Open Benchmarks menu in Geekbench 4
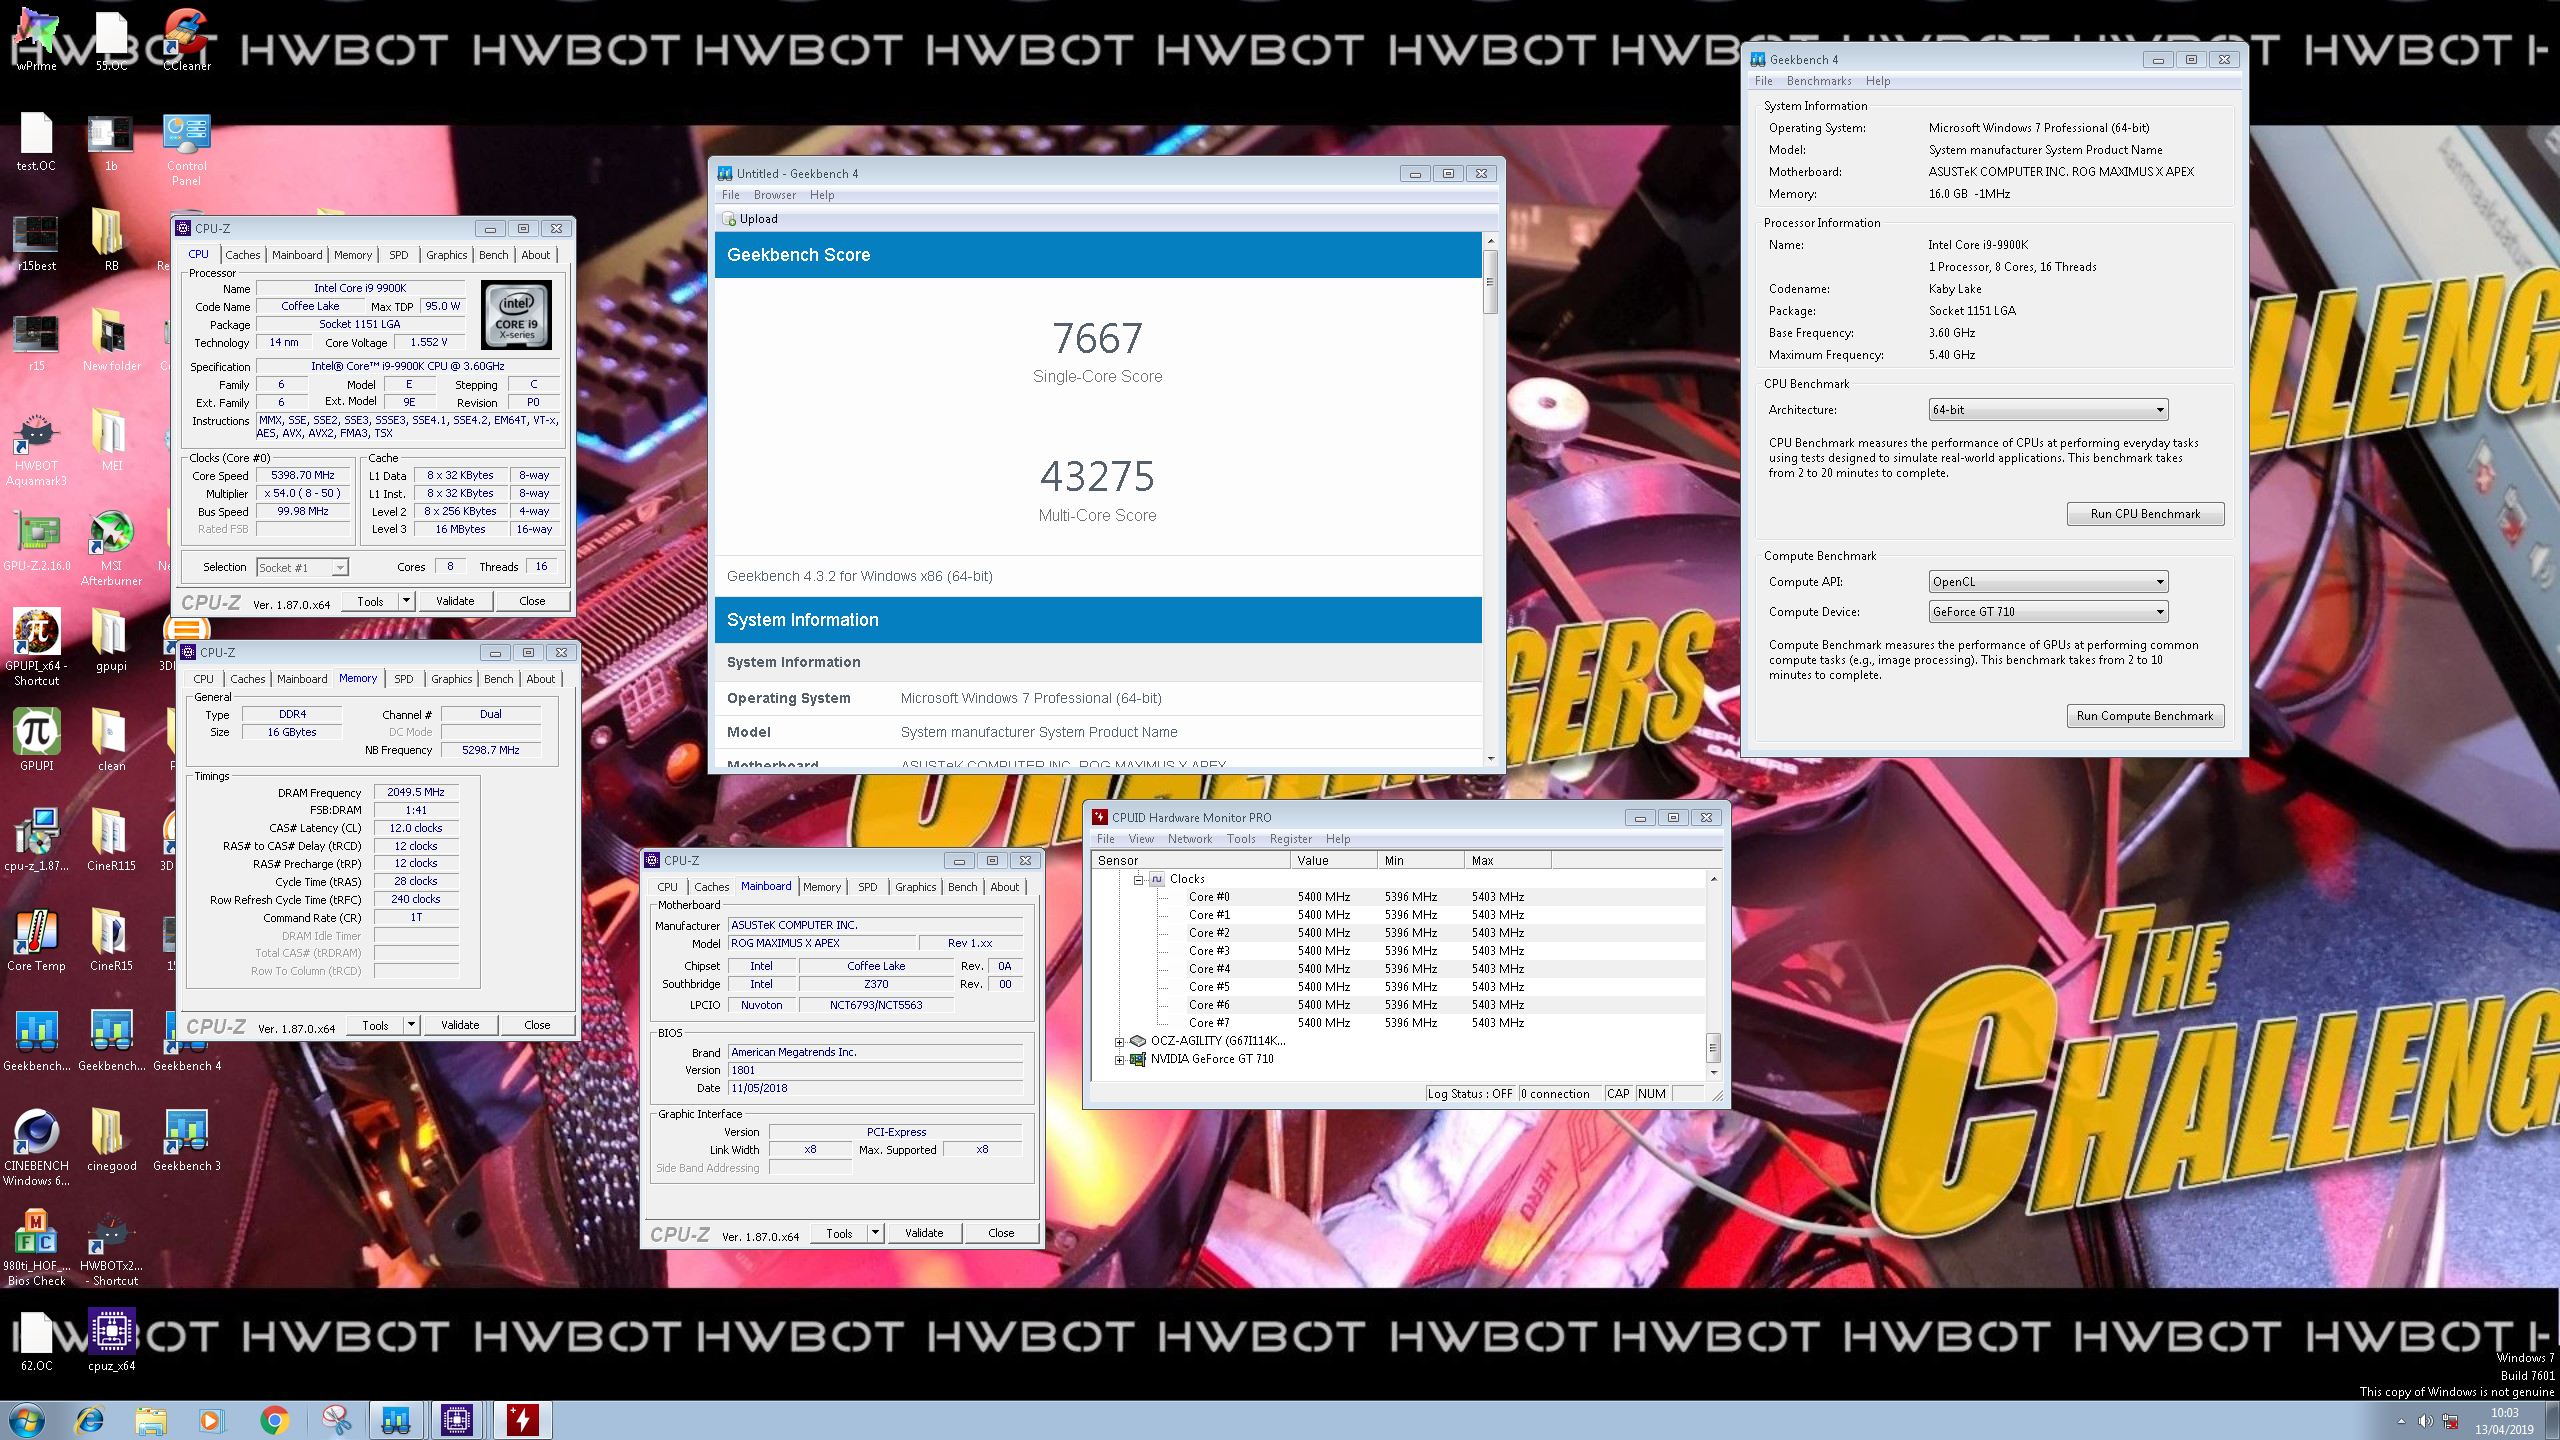2560x1440 pixels. click(1819, 81)
